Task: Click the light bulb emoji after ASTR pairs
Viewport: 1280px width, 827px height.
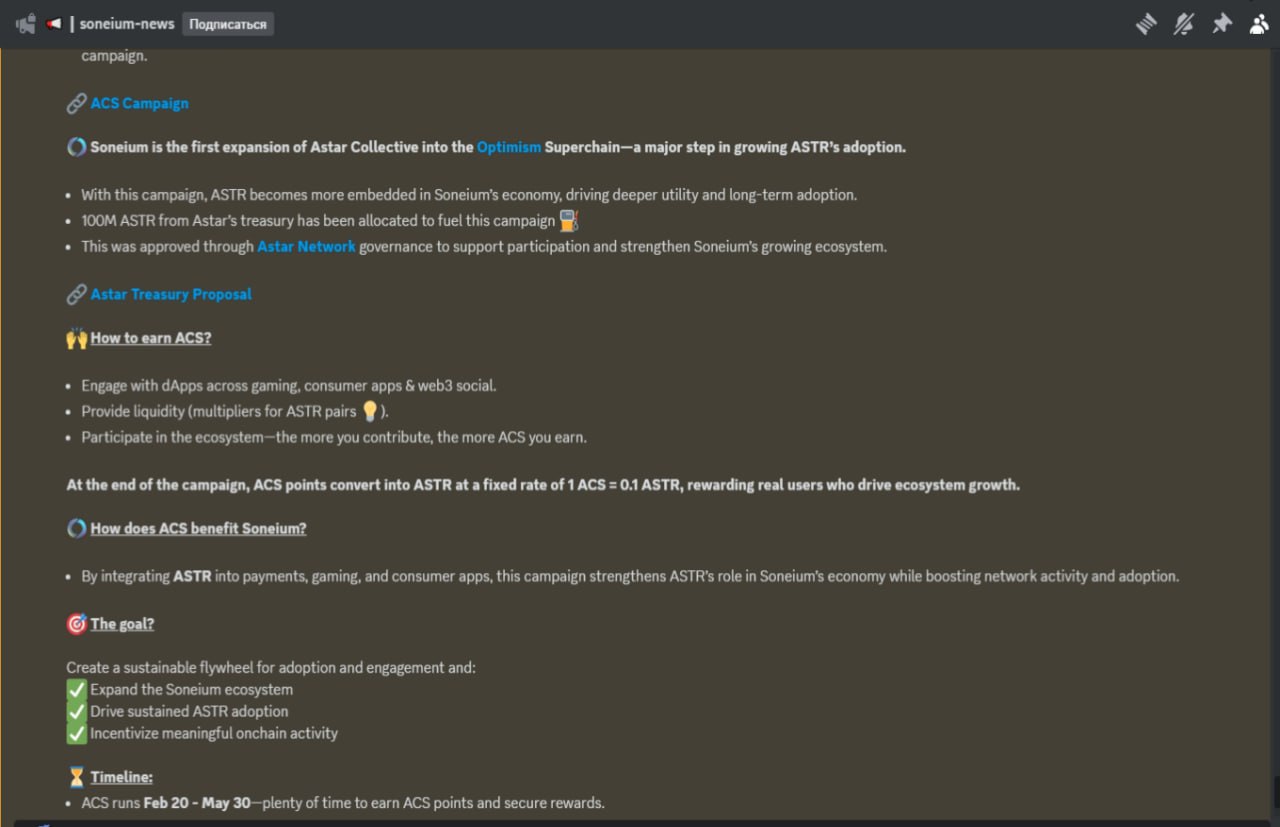Action: tap(370, 411)
